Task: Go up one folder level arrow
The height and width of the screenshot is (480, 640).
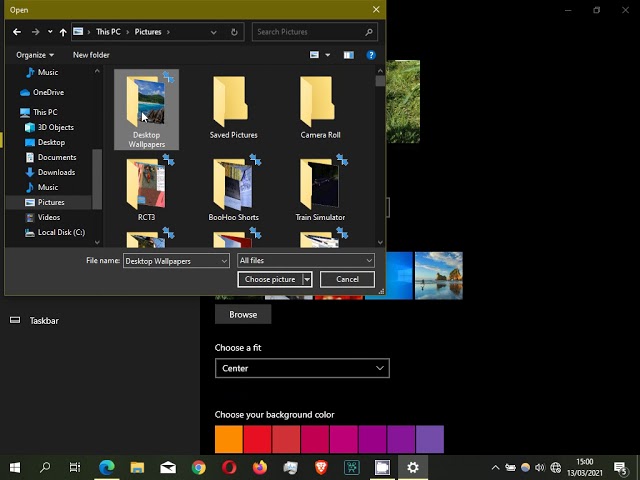Action: point(63,32)
